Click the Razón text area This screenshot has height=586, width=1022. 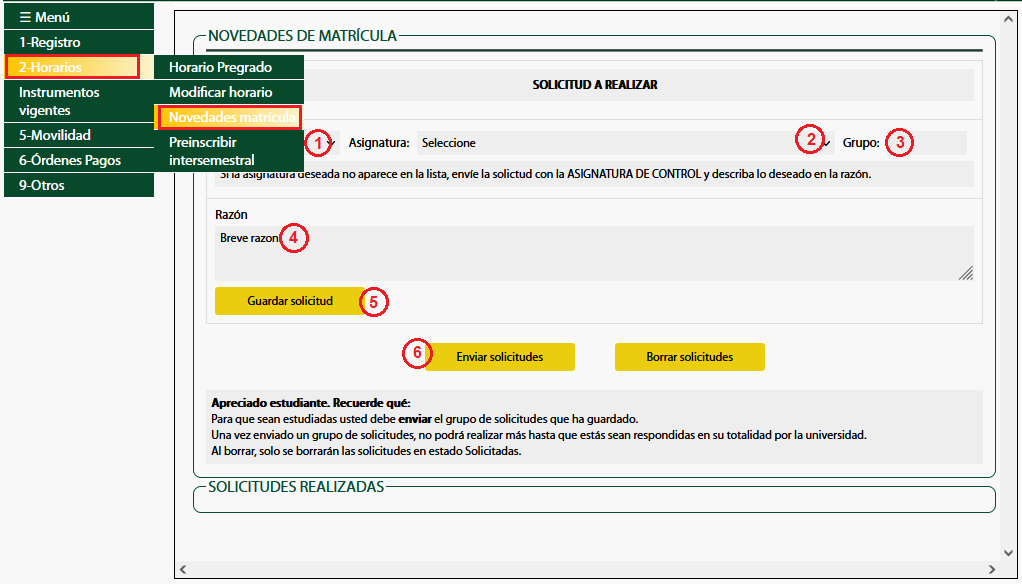tap(594, 254)
